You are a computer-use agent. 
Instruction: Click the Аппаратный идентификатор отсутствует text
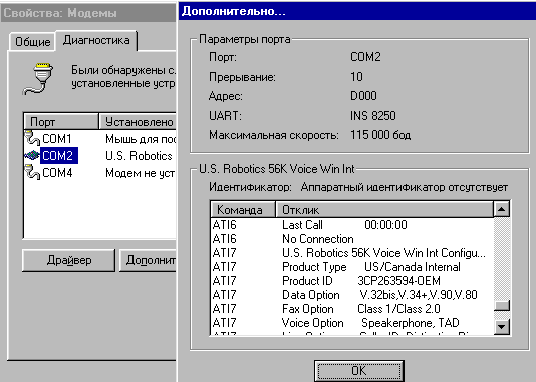click(404, 187)
